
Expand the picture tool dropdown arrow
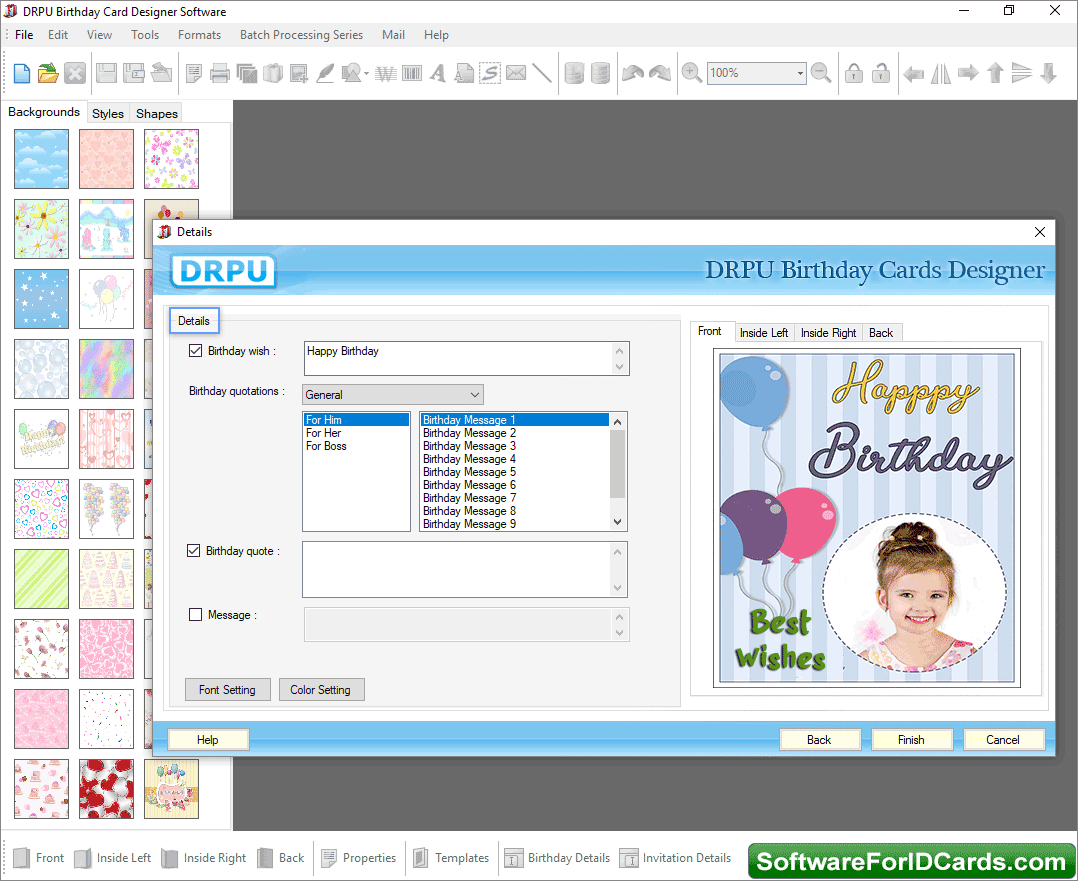366,74
